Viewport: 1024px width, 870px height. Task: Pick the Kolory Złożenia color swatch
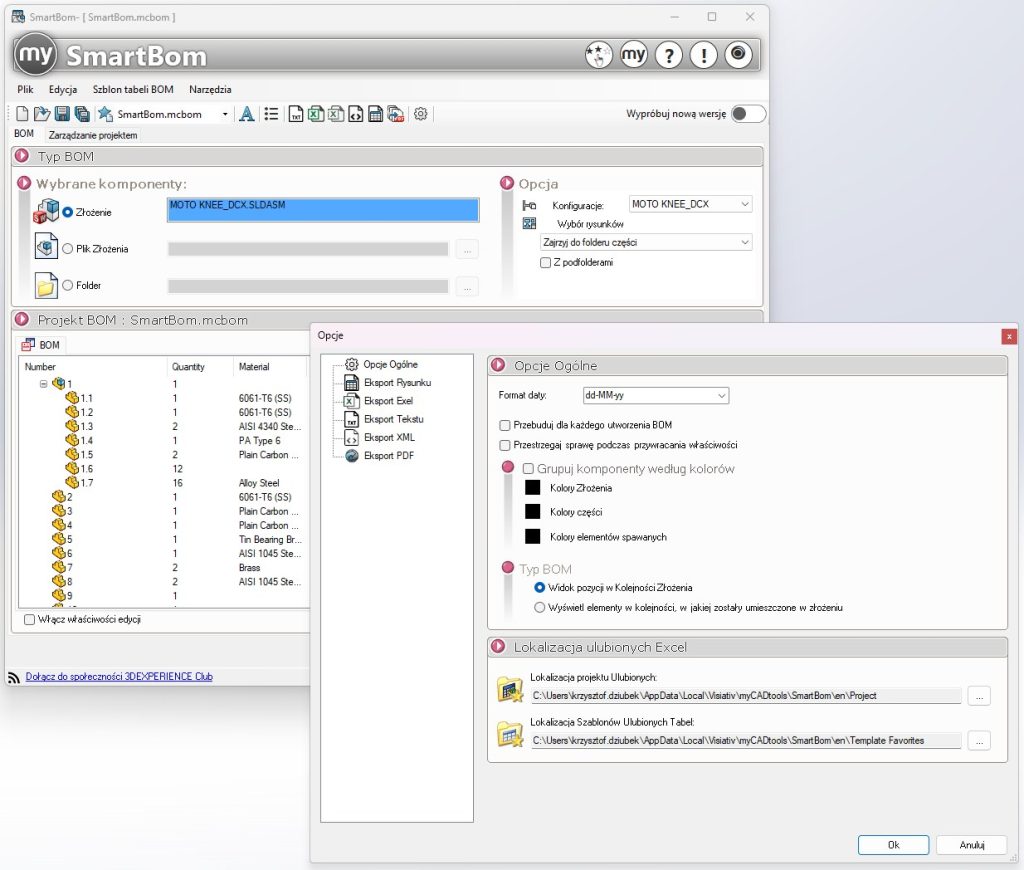(533, 487)
